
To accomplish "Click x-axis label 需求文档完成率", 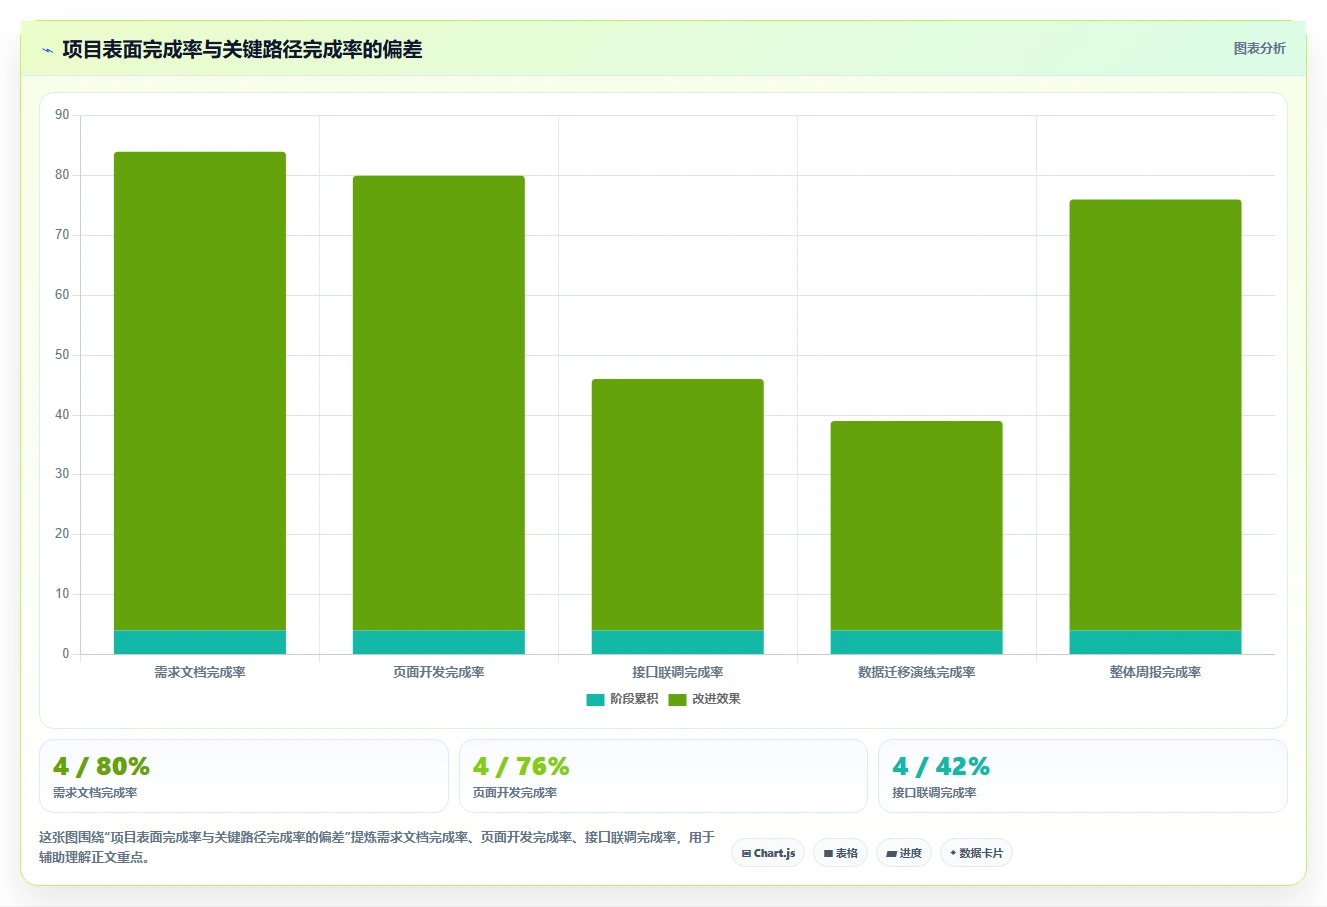I will click(x=200, y=673).
